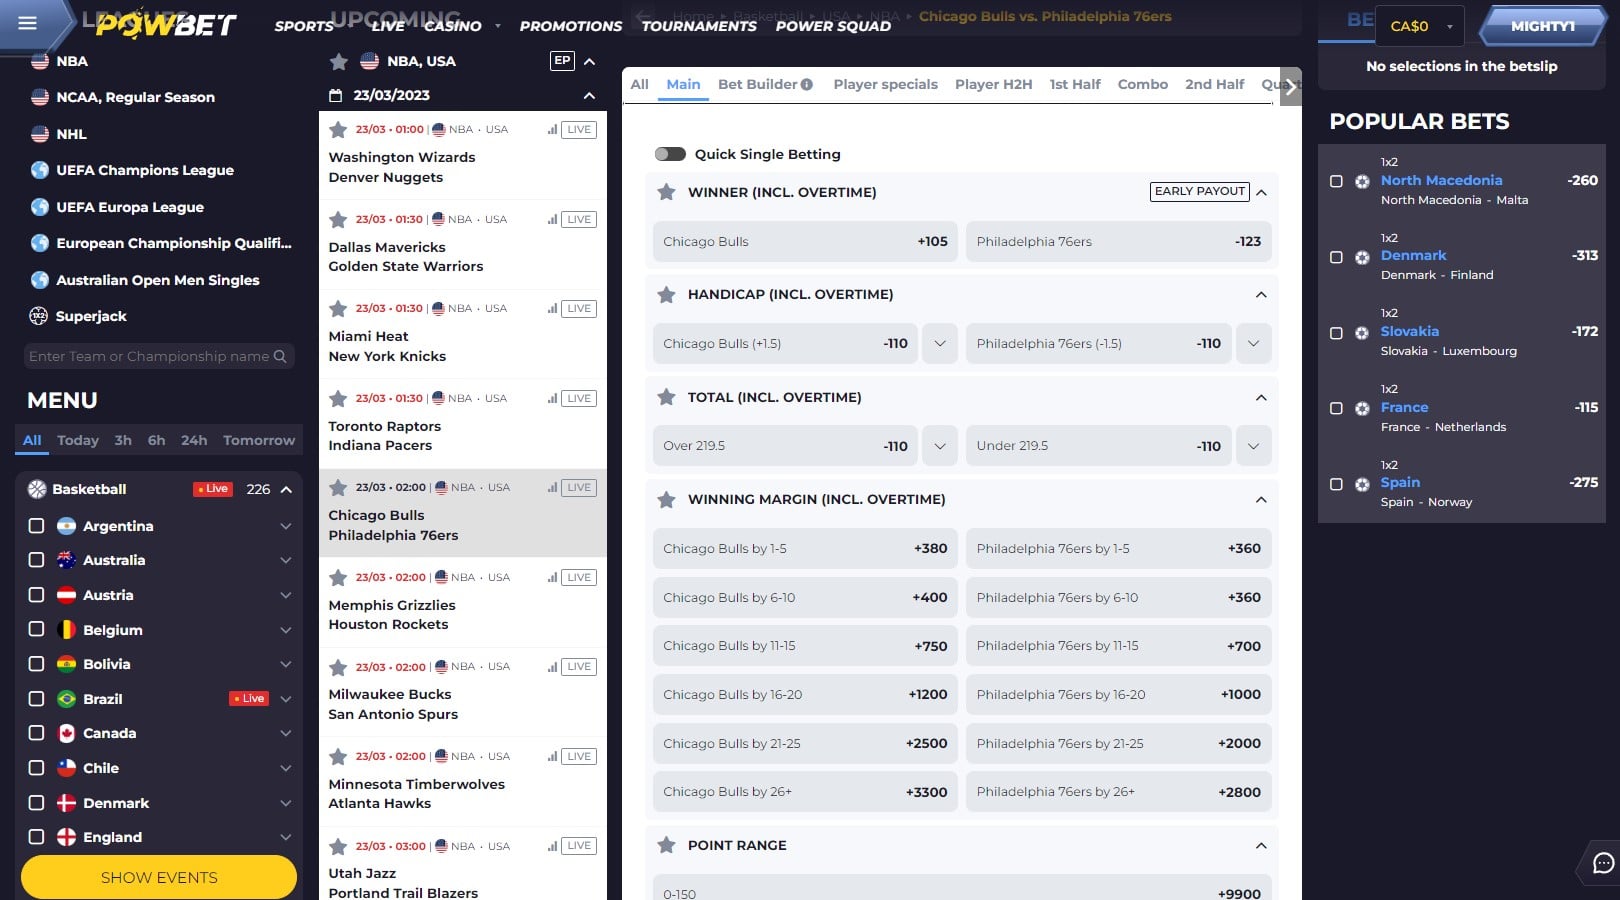This screenshot has width=1620, height=900.
Task: Open the hamburger menu icon
Action: pos(28,23)
